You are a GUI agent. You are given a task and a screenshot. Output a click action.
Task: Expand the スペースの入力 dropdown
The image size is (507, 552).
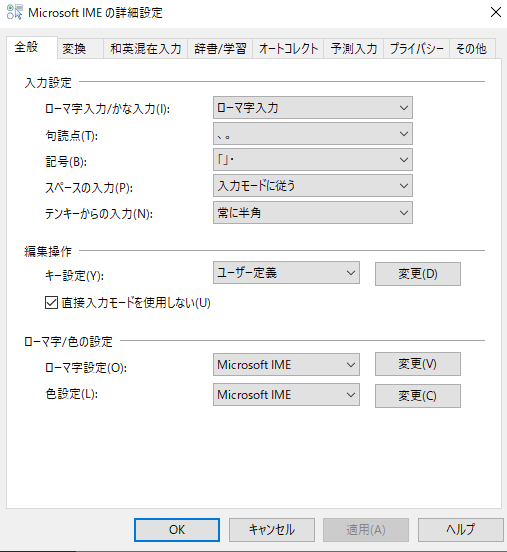313,186
